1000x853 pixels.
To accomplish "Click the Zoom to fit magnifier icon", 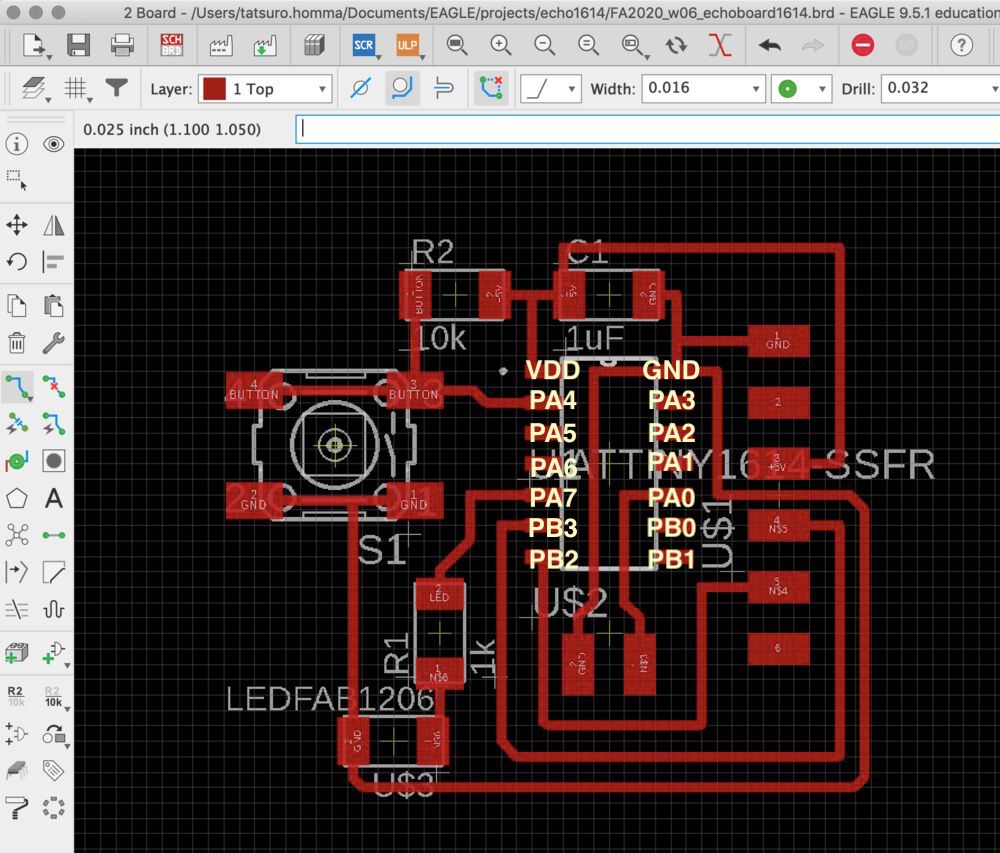I will pyautogui.click(x=457, y=45).
